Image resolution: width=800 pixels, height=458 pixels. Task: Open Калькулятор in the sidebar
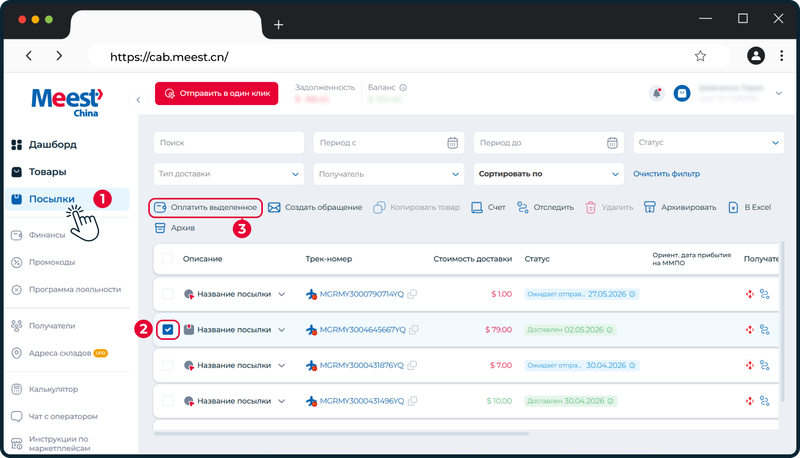click(x=45, y=389)
